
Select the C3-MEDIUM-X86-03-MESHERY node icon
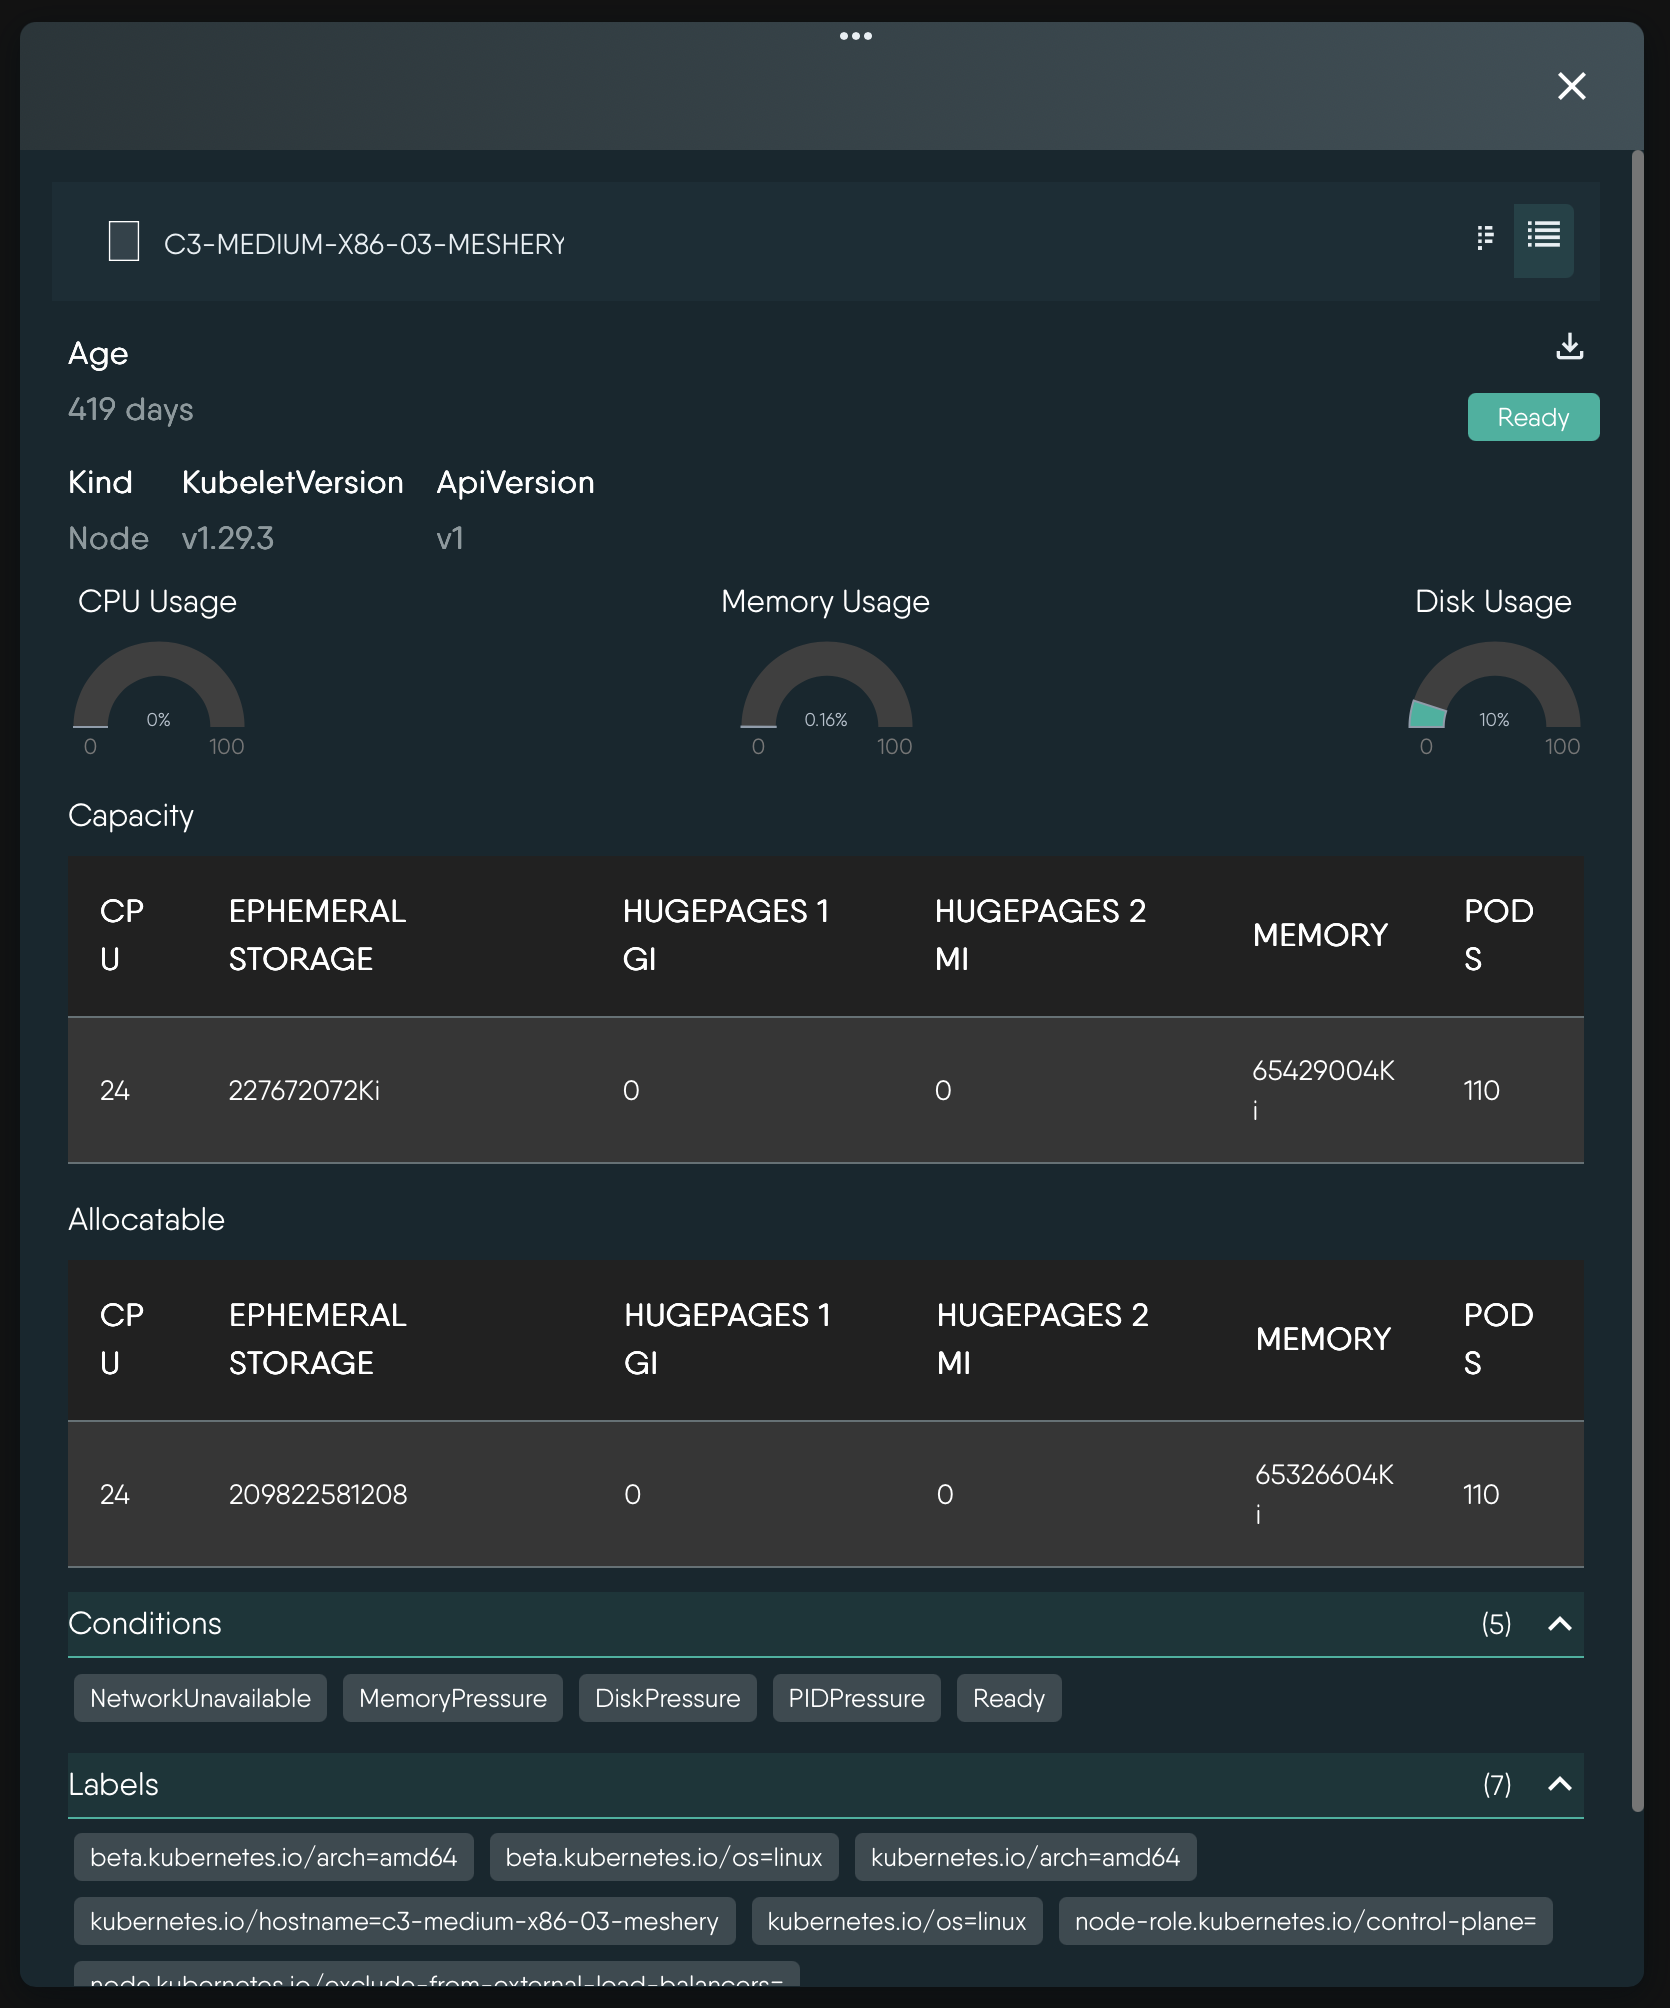[124, 242]
